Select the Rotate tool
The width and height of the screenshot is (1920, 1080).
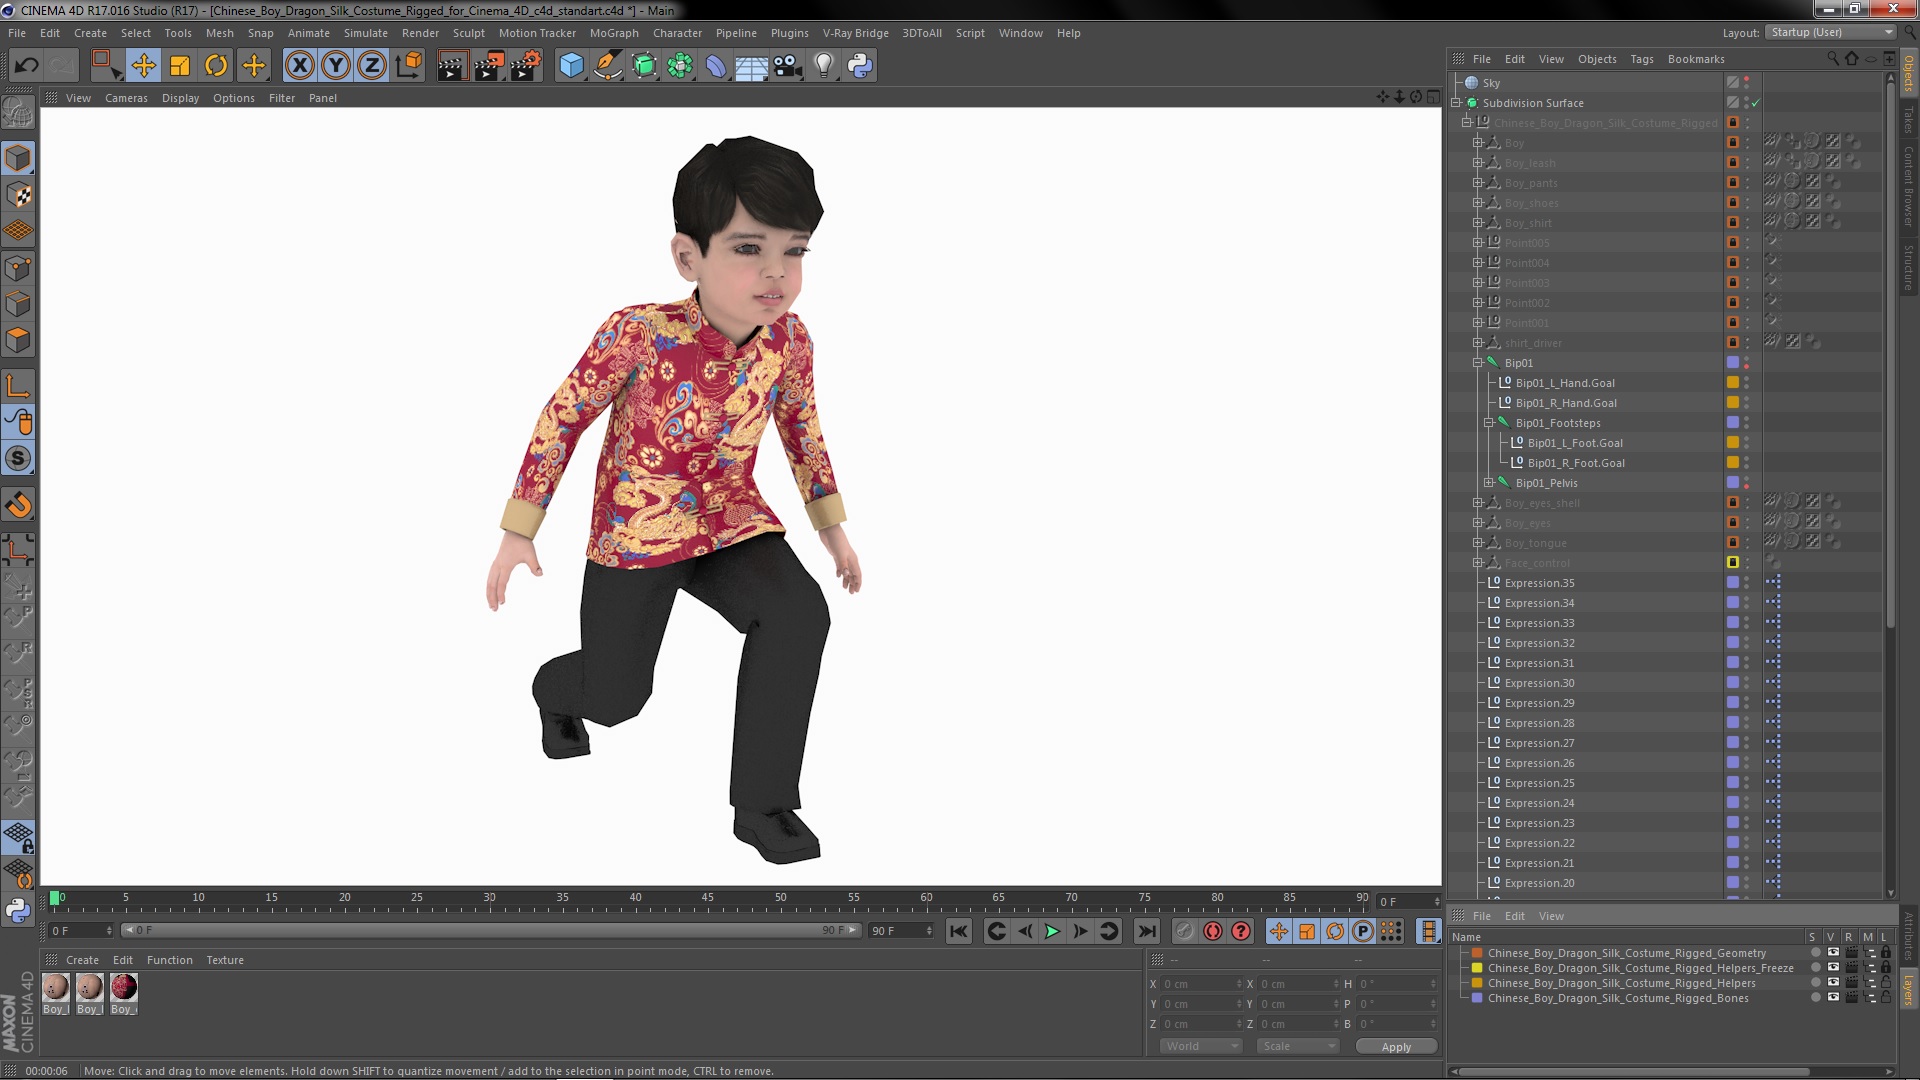[x=216, y=66]
